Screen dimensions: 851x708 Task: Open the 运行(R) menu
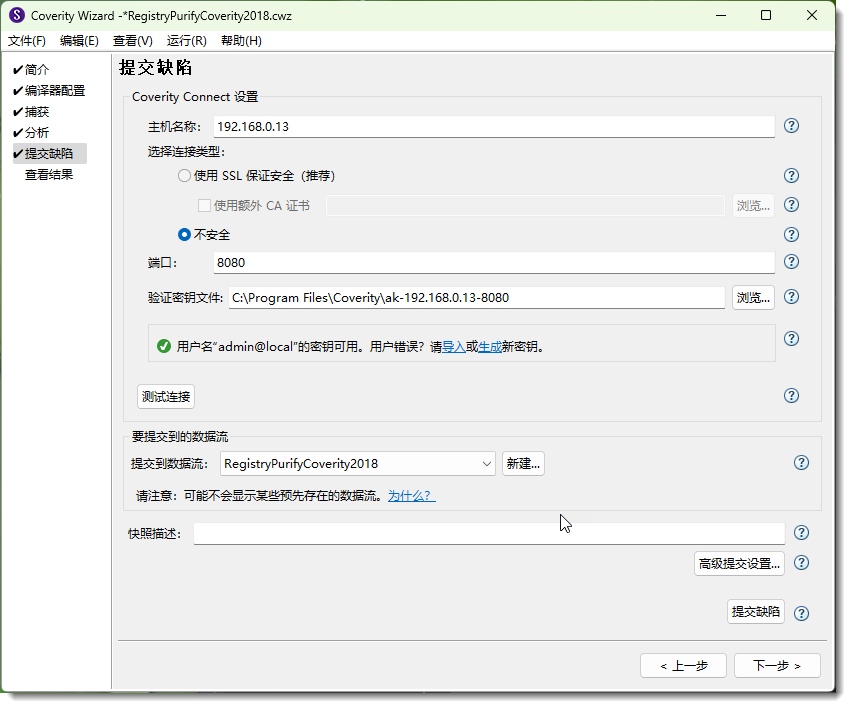[187, 41]
